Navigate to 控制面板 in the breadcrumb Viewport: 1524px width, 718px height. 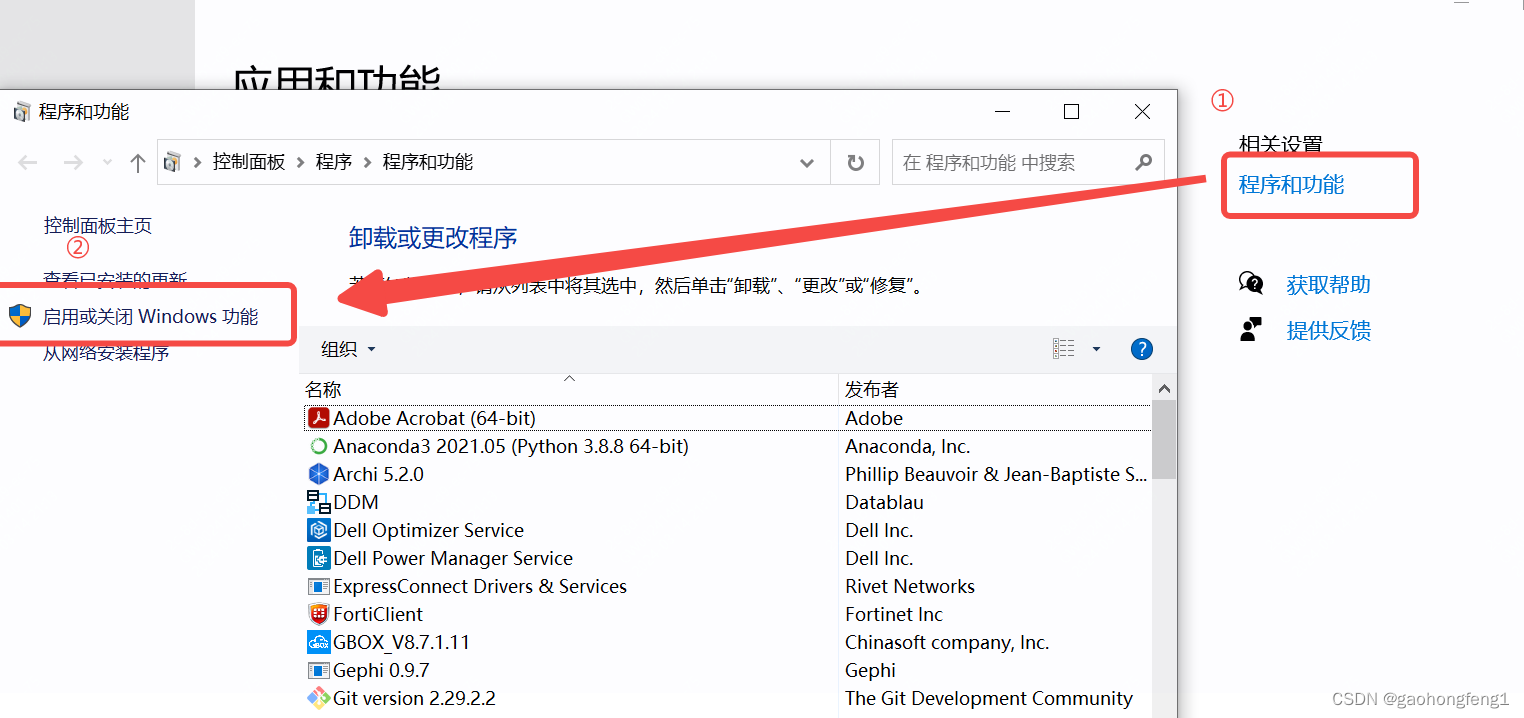point(250,161)
